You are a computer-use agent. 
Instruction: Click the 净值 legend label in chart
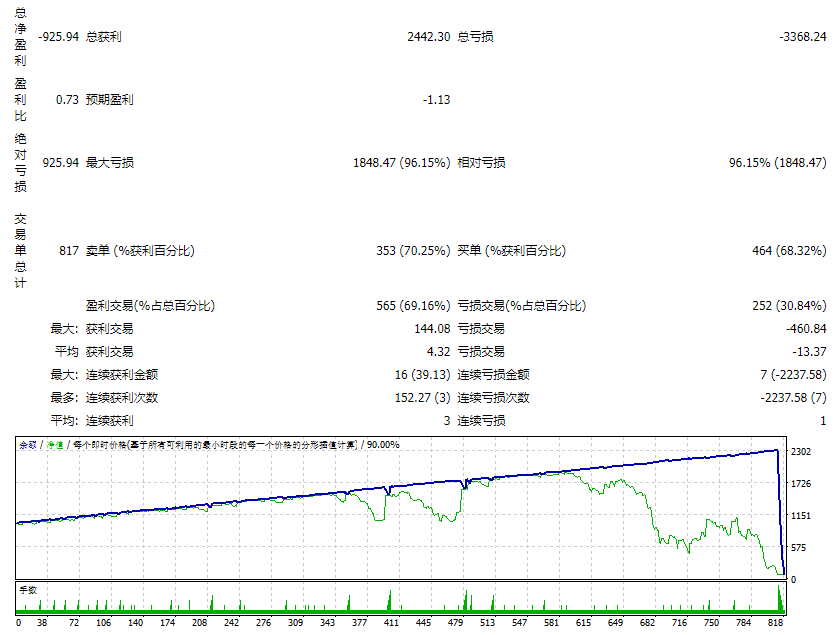coord(55,445)
